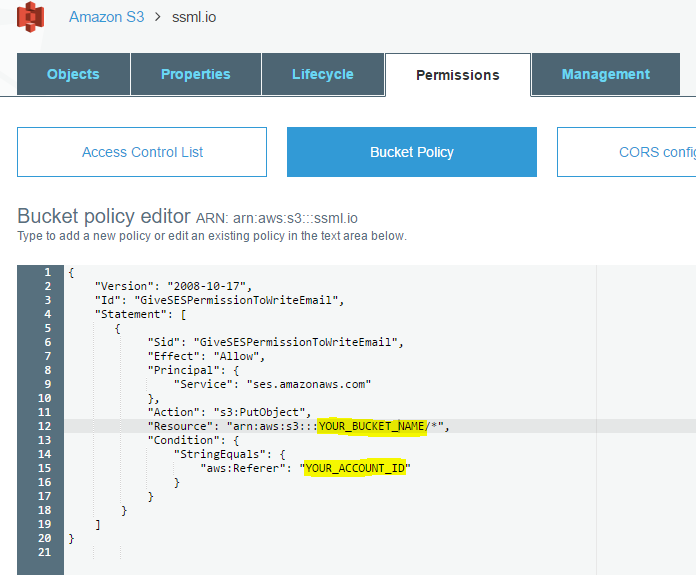Click the ssml.io bucket name in breadcrumb
Viewport: 696px width, 575px height.
click(194, 17)
